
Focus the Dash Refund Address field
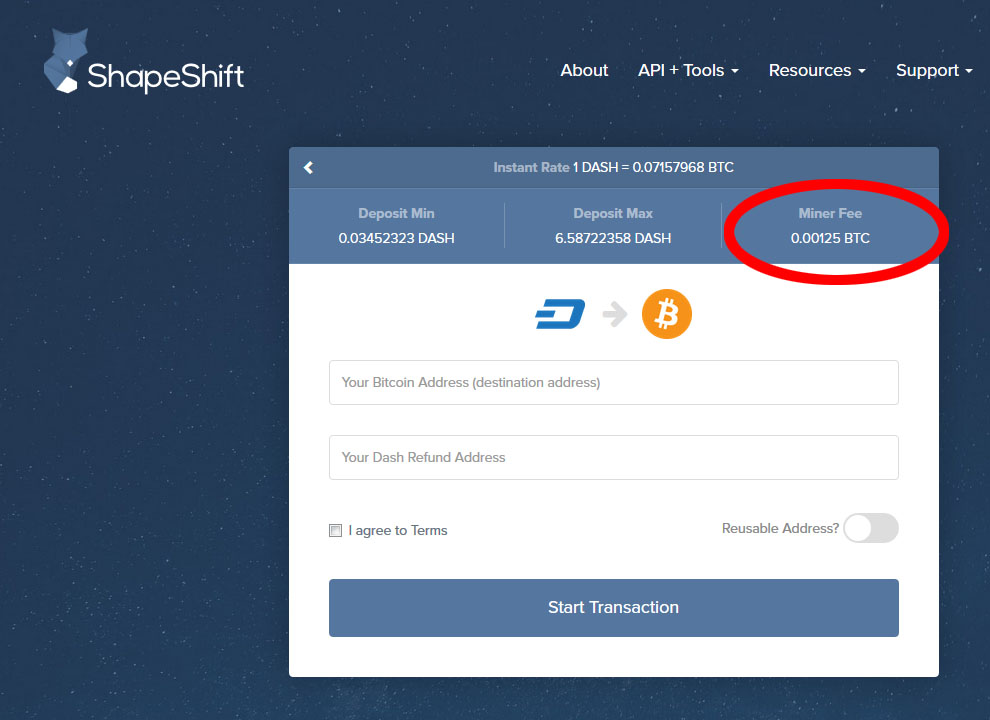[614, 457]
